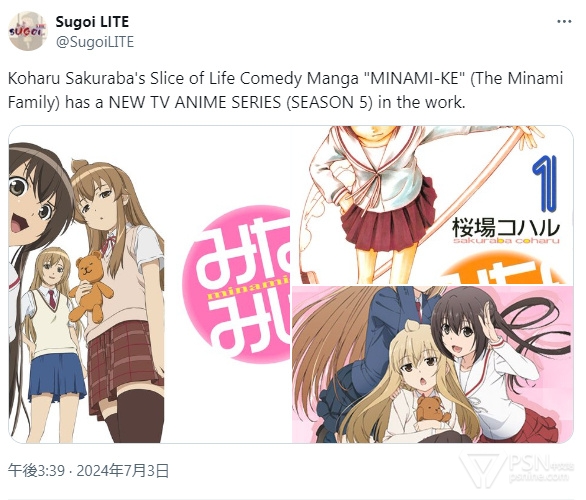This screenshot has width=586, height=500.
Task: Click the orange logo on the manga cover
Action: 505,268
